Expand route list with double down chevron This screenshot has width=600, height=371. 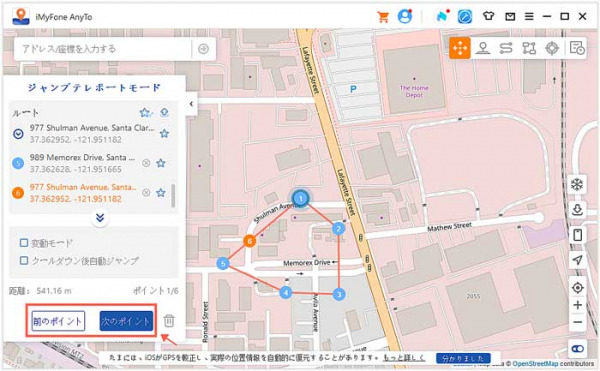pos(100,218)
